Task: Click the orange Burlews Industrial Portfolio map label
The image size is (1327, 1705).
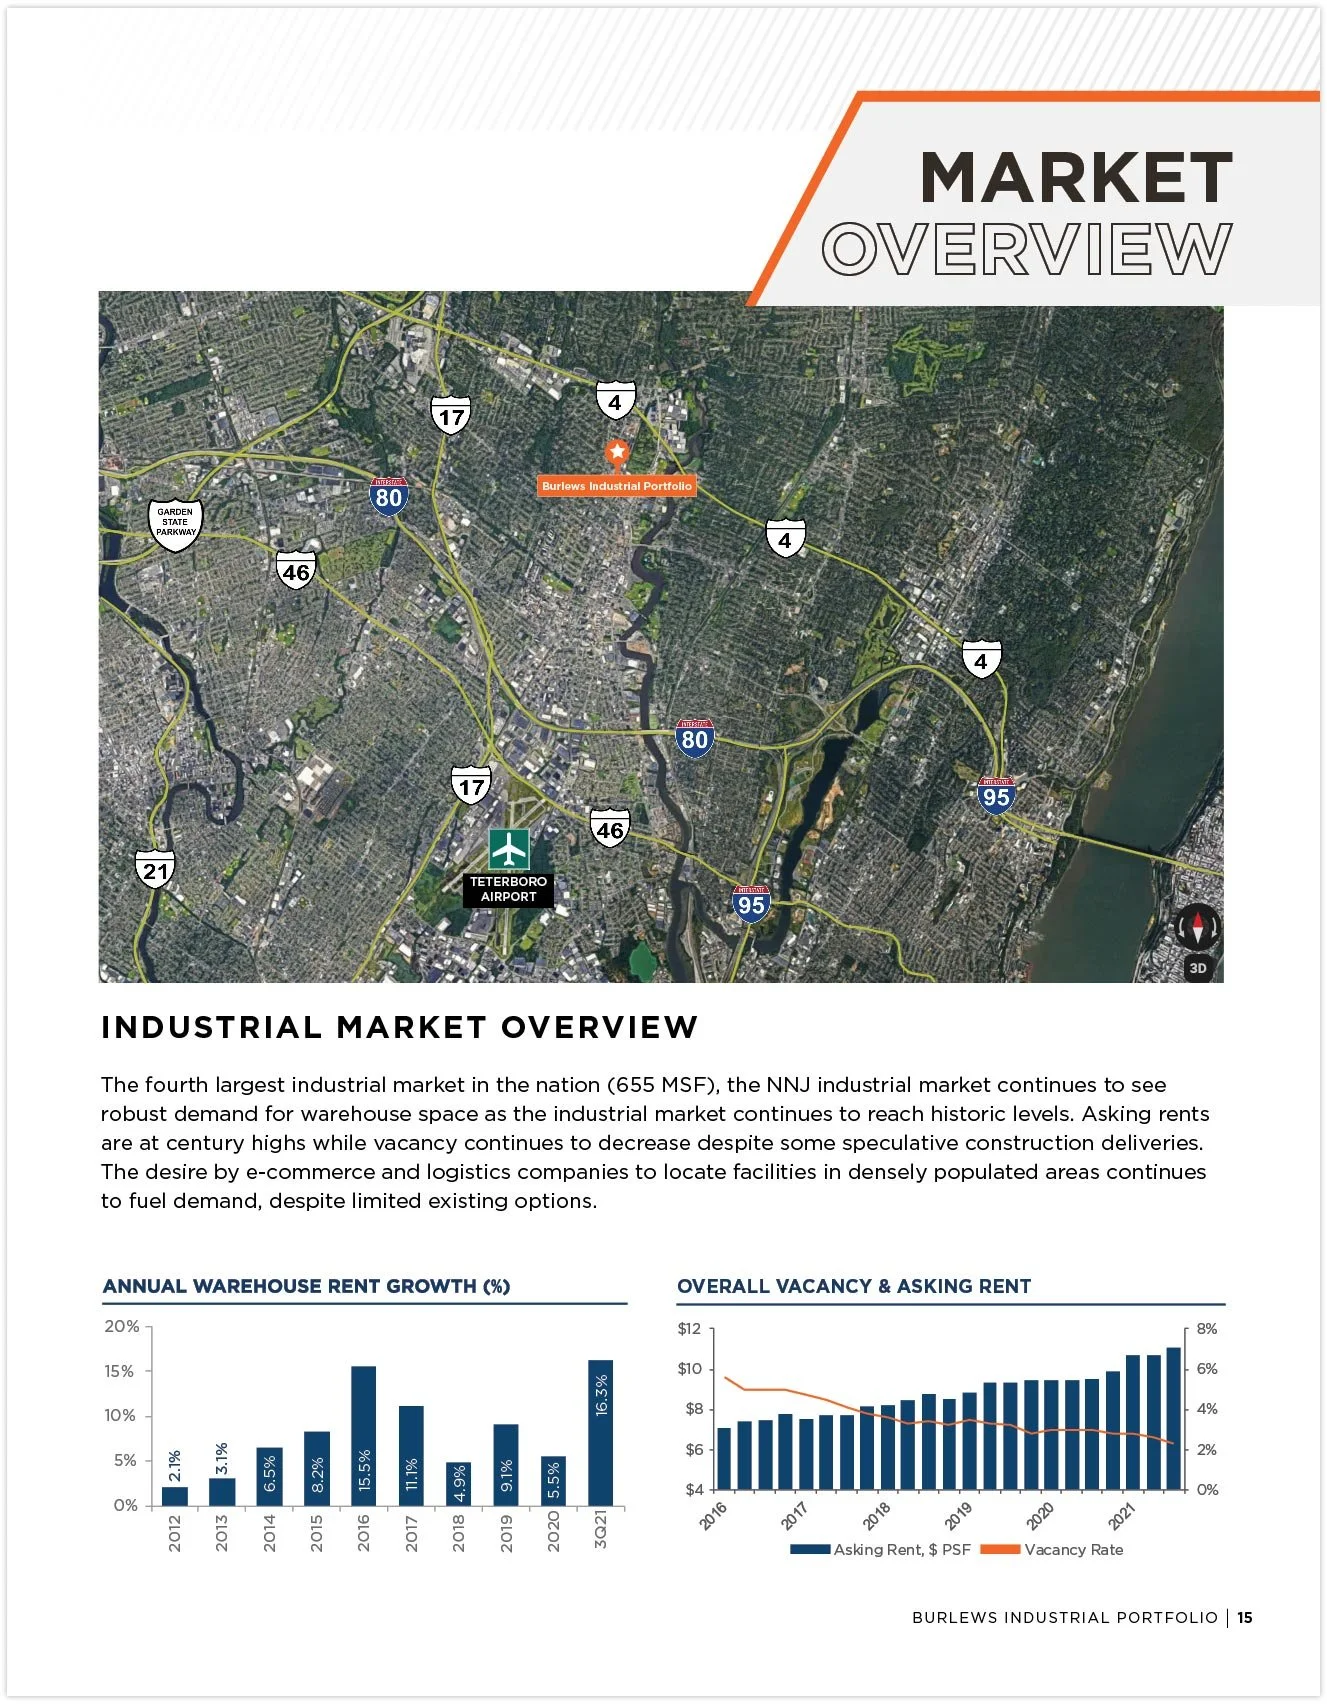Action: [617, 486]
